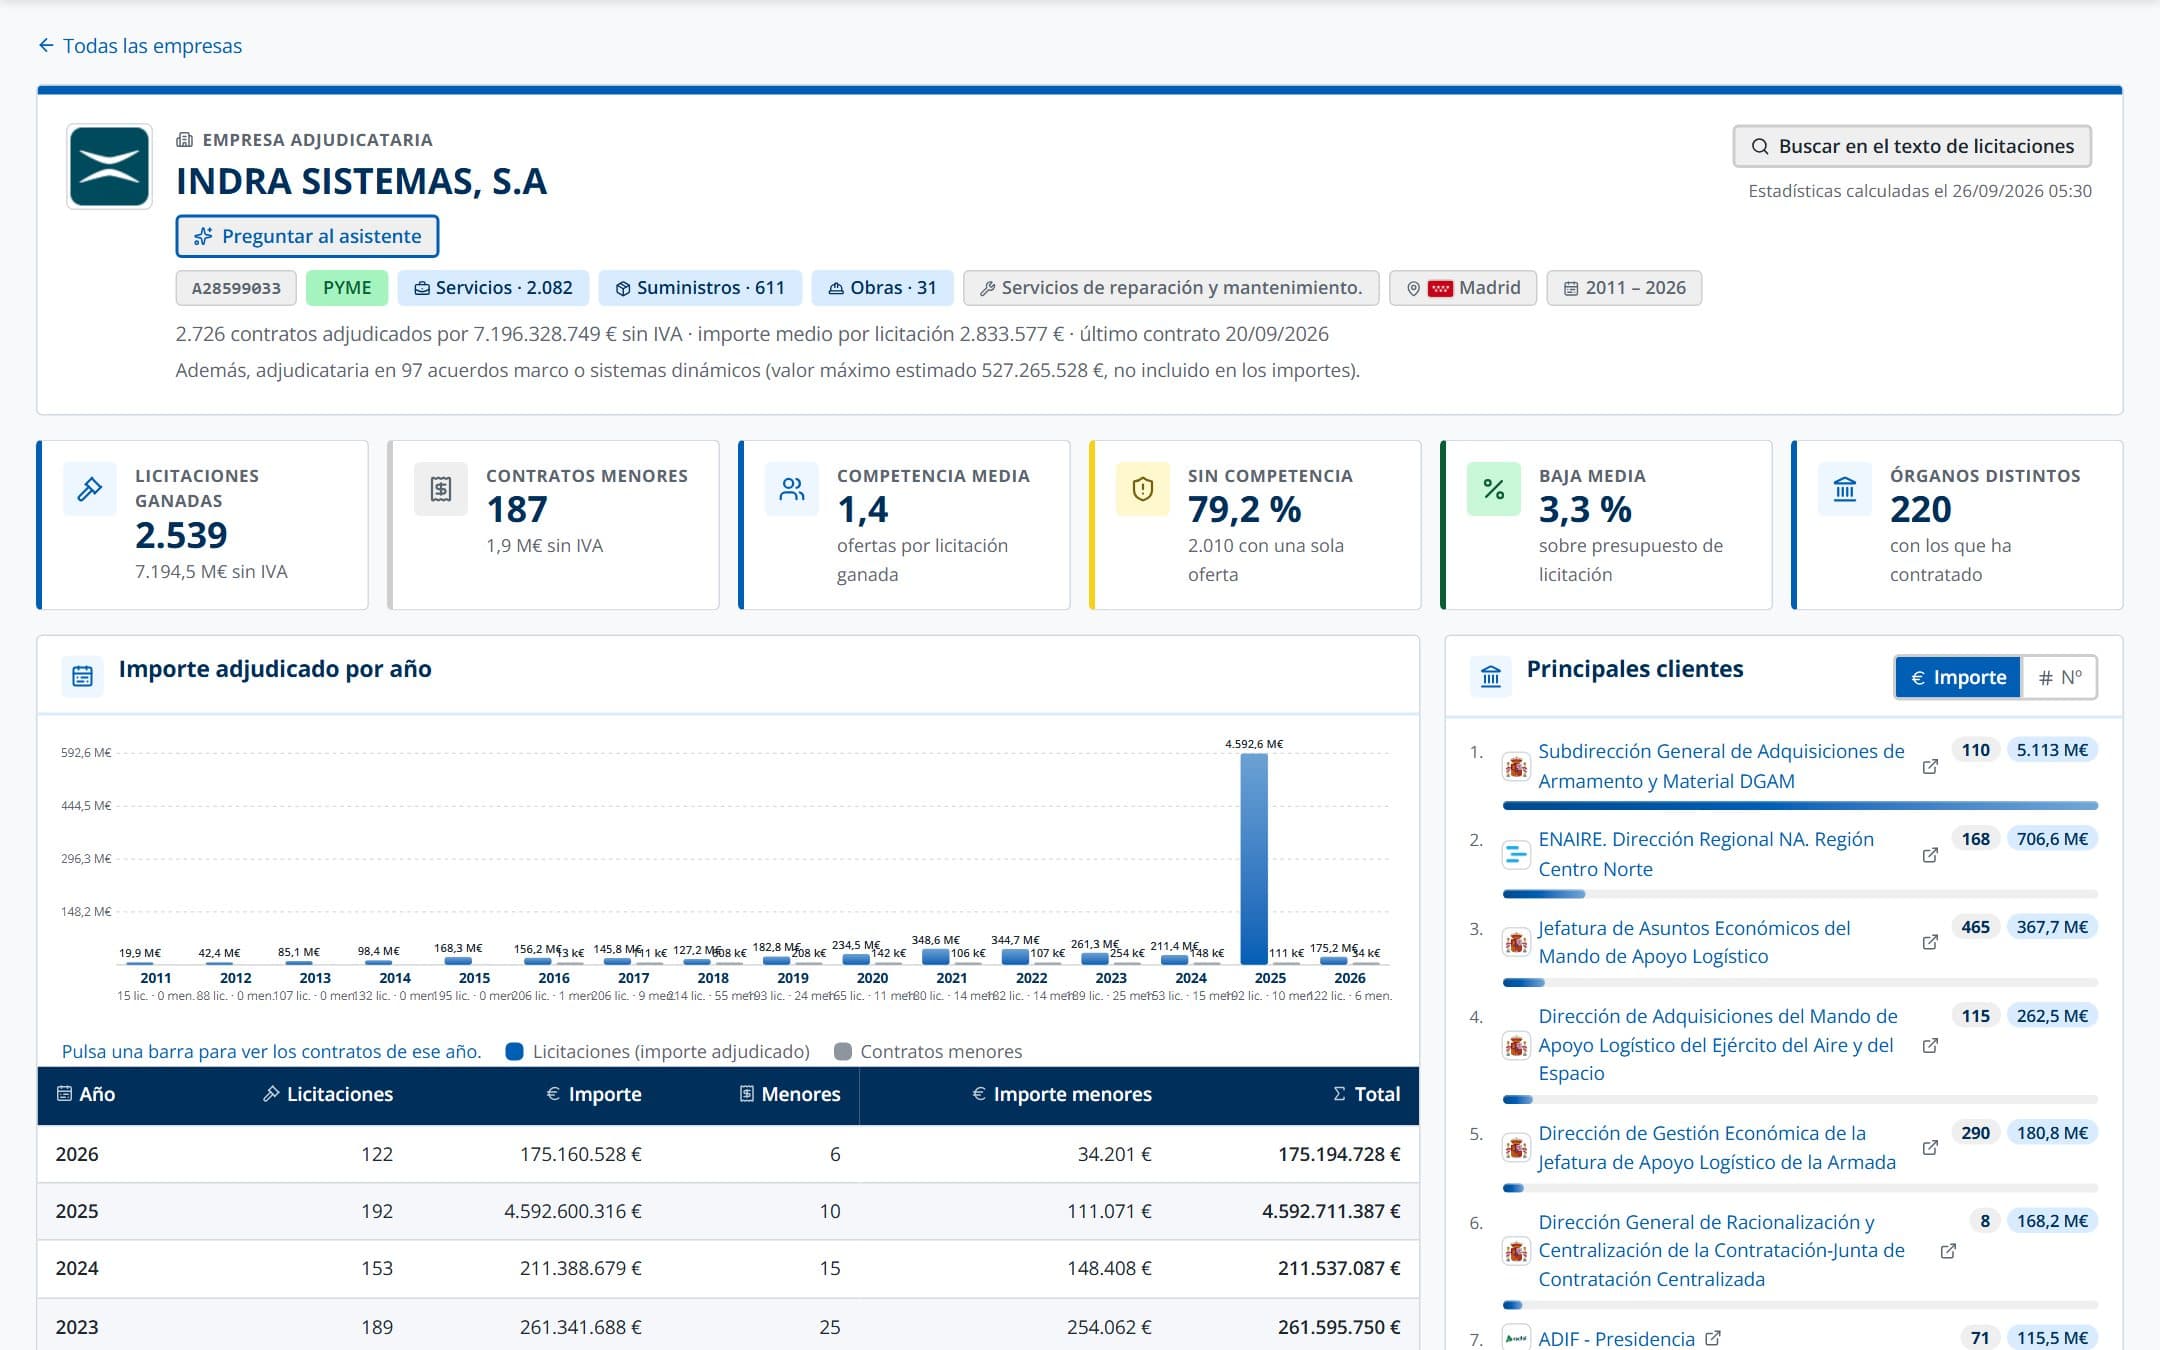Toggle Contratos menores legend entry
Image resolution: width=2160 pixels, height=1350 pixels.
[928, 1051]
